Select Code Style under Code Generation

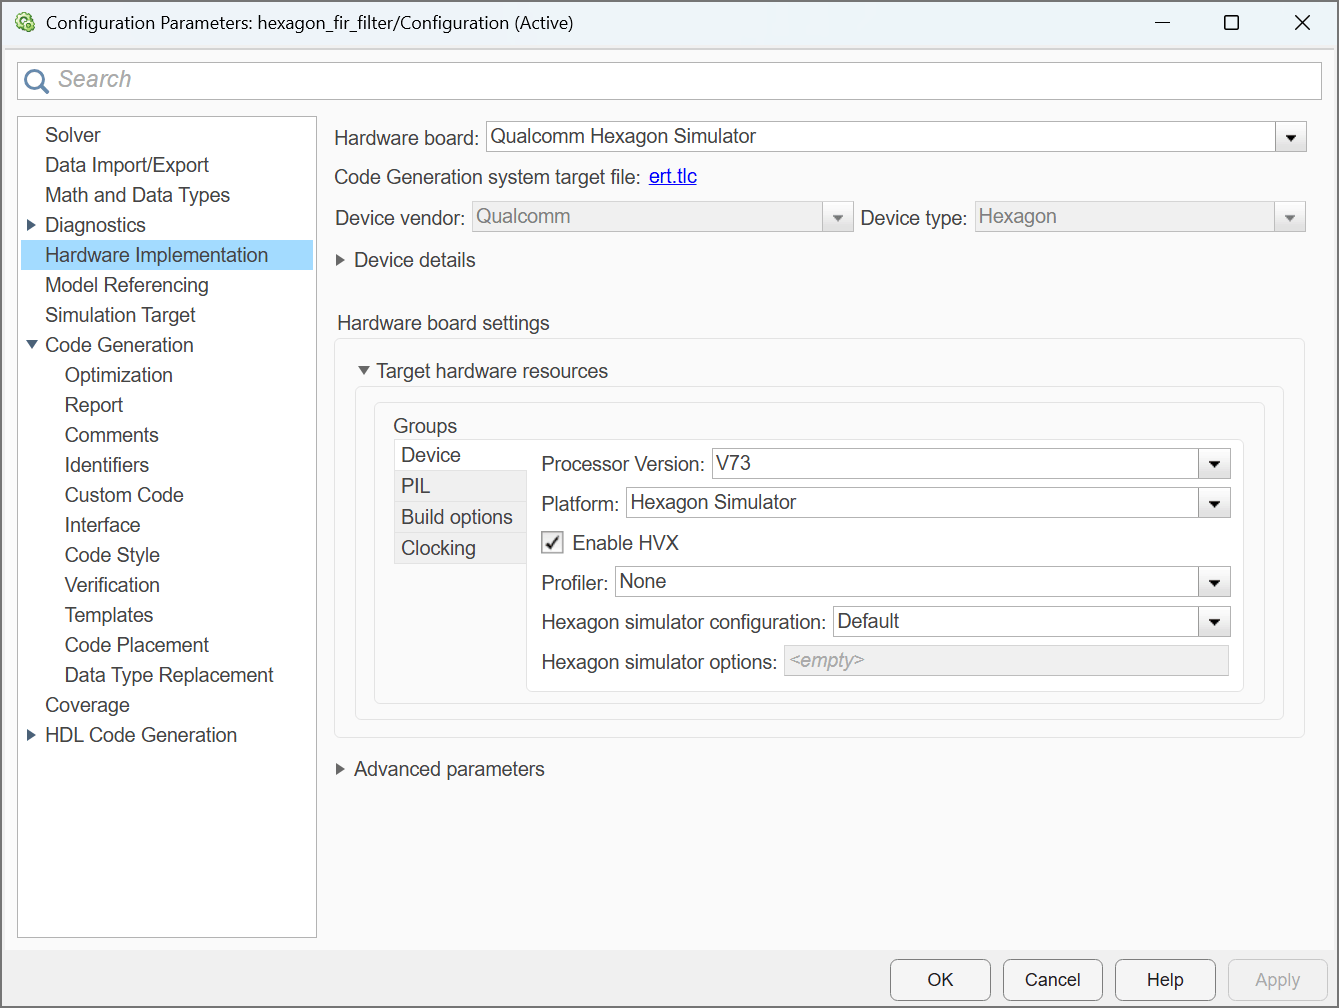[x=112, y=555]
